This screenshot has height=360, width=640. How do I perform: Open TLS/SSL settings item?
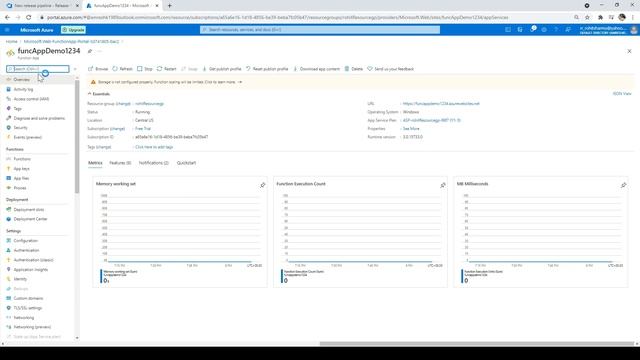pos(27,308)
